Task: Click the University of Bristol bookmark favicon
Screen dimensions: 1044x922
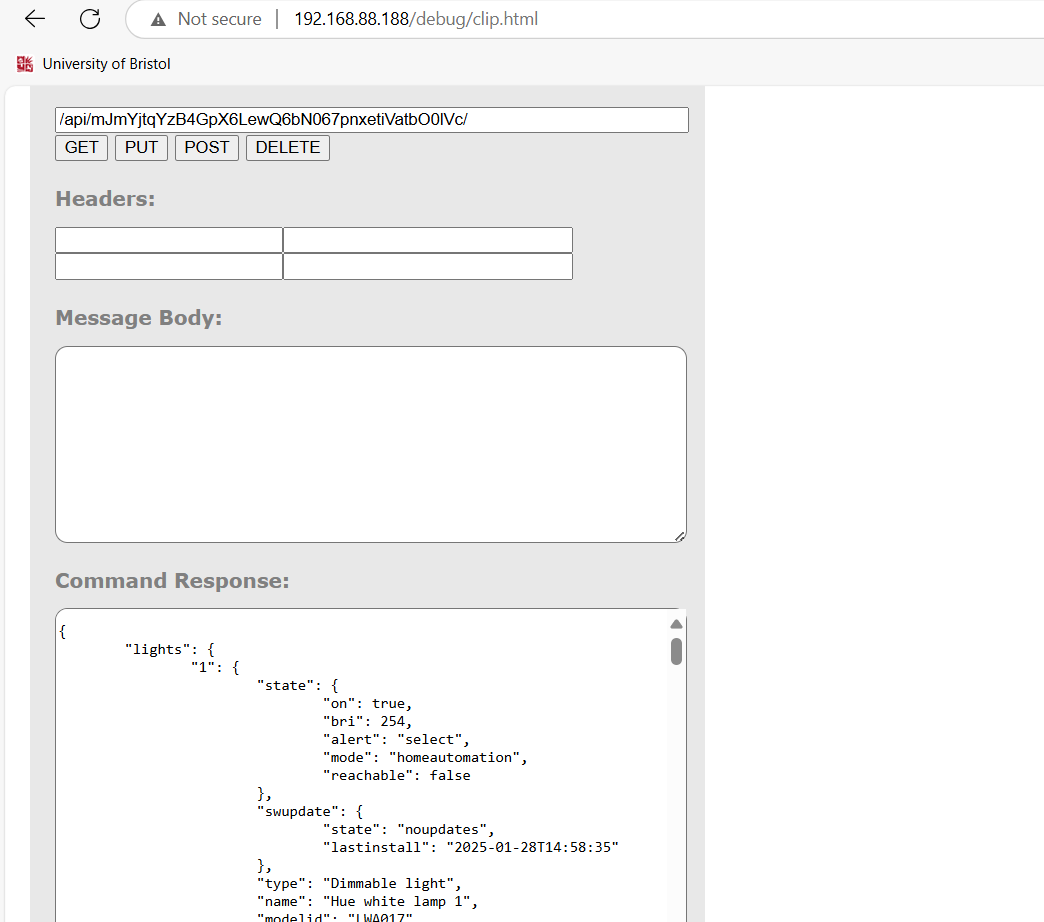Action: 25,64
